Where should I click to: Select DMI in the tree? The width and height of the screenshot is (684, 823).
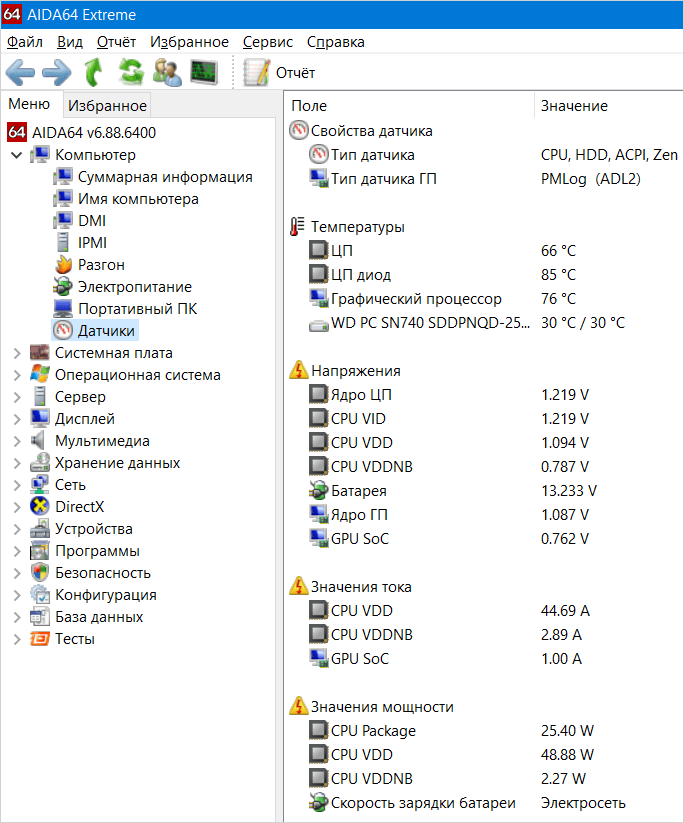[x=92, y=221]
